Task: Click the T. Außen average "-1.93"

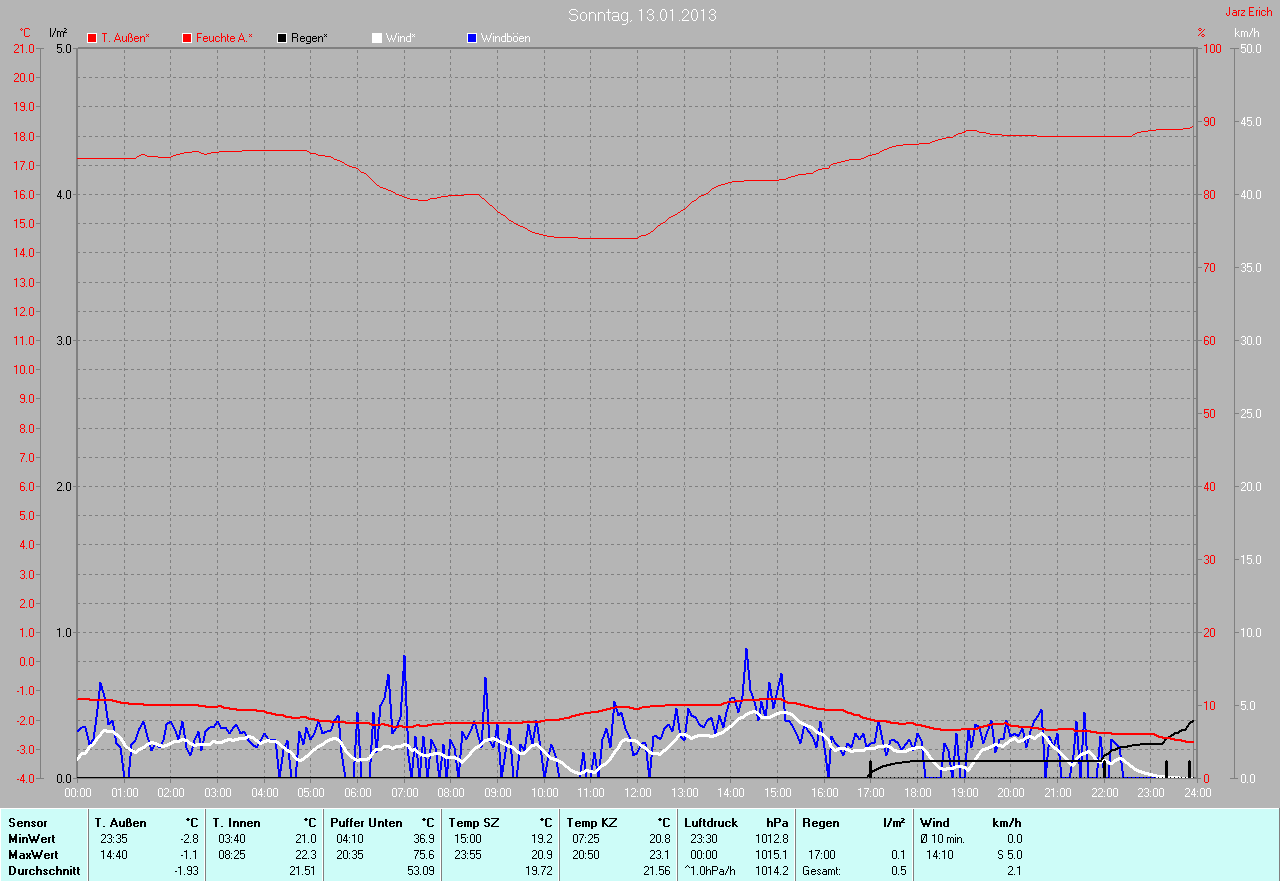Action: pyautogui.click(x=186, y=871)
